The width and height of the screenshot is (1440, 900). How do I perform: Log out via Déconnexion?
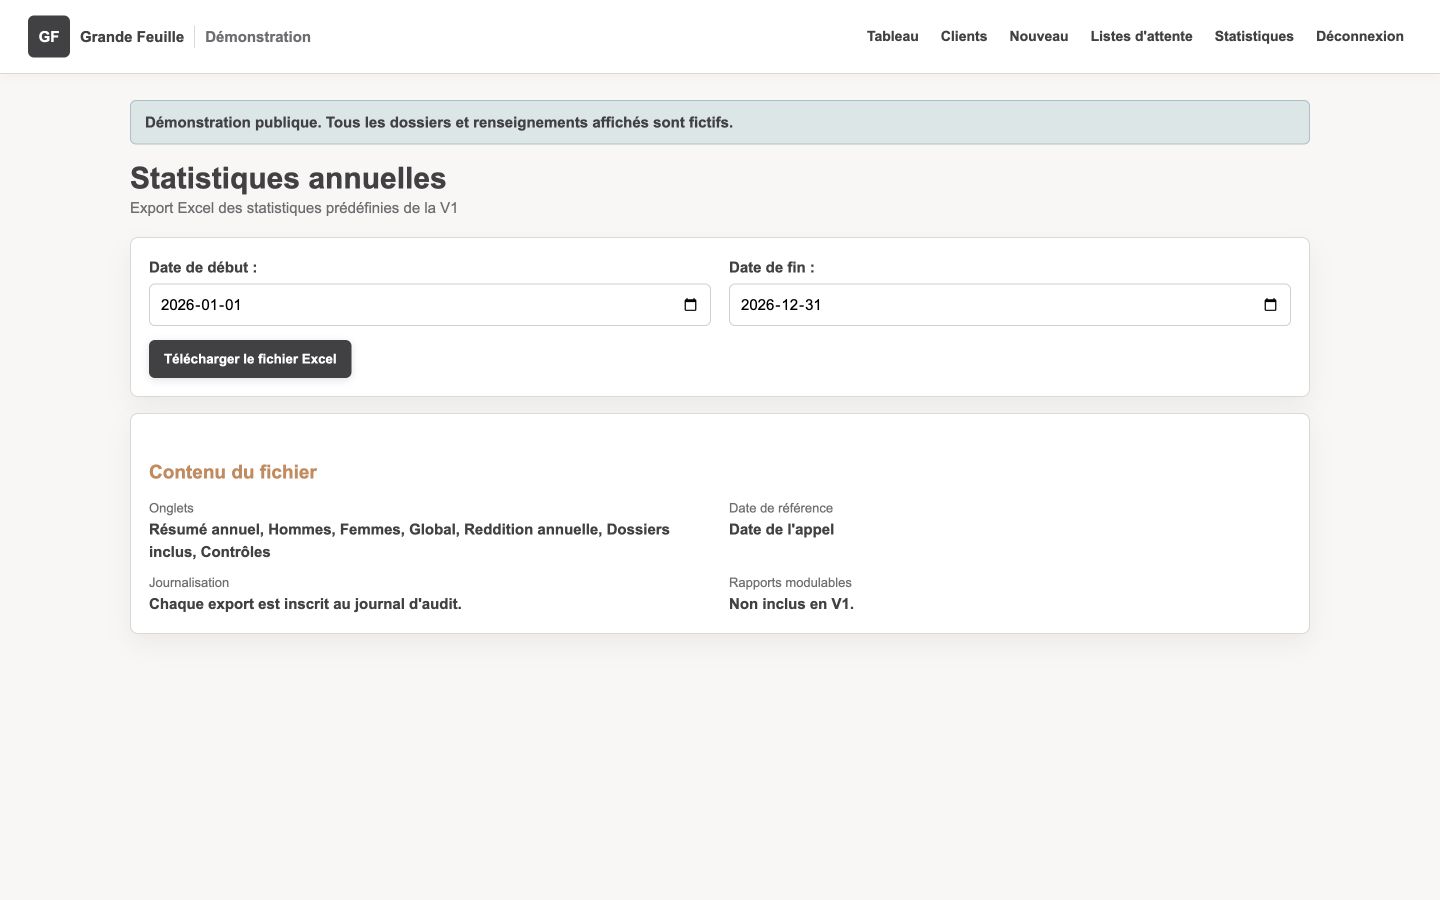pos(1359,36)
